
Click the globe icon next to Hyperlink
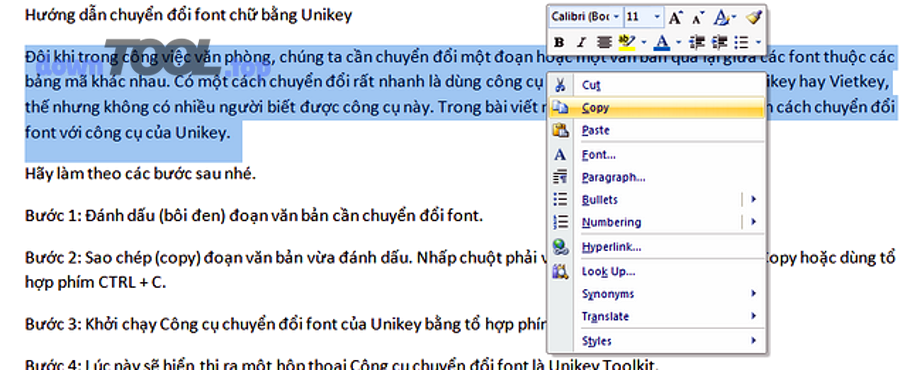[x=560, y=247]
